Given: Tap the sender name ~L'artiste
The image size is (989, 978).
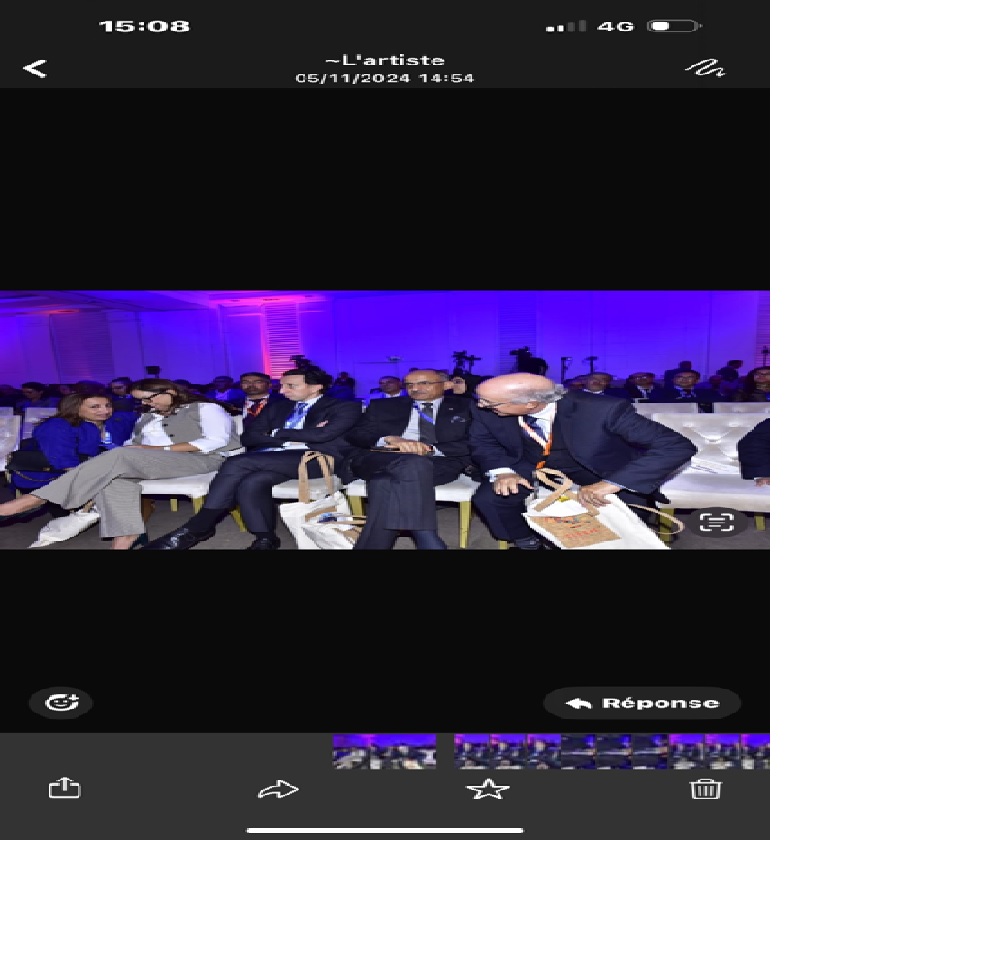Looking at the screenshot, I should coord(385,60).
